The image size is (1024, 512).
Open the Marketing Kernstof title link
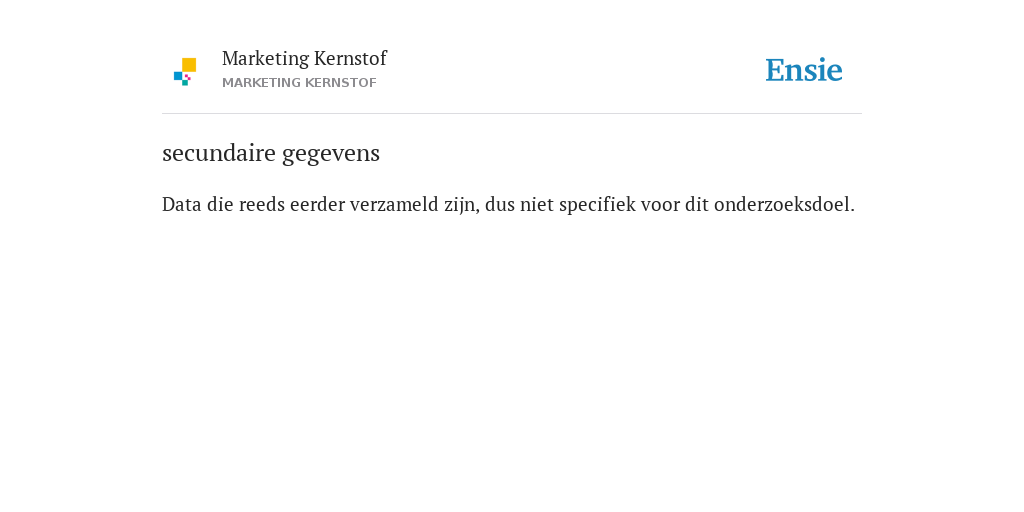click(304, 58)
